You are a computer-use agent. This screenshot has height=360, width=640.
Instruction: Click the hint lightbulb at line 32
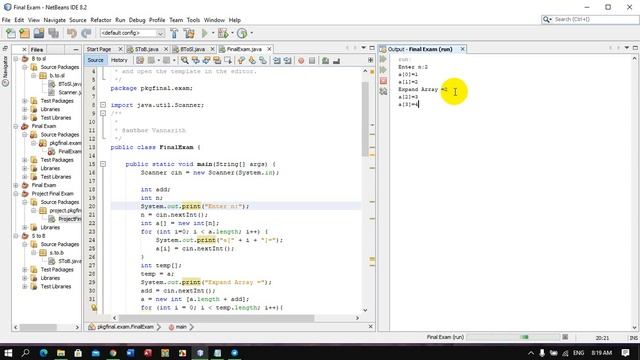point(94,307)
